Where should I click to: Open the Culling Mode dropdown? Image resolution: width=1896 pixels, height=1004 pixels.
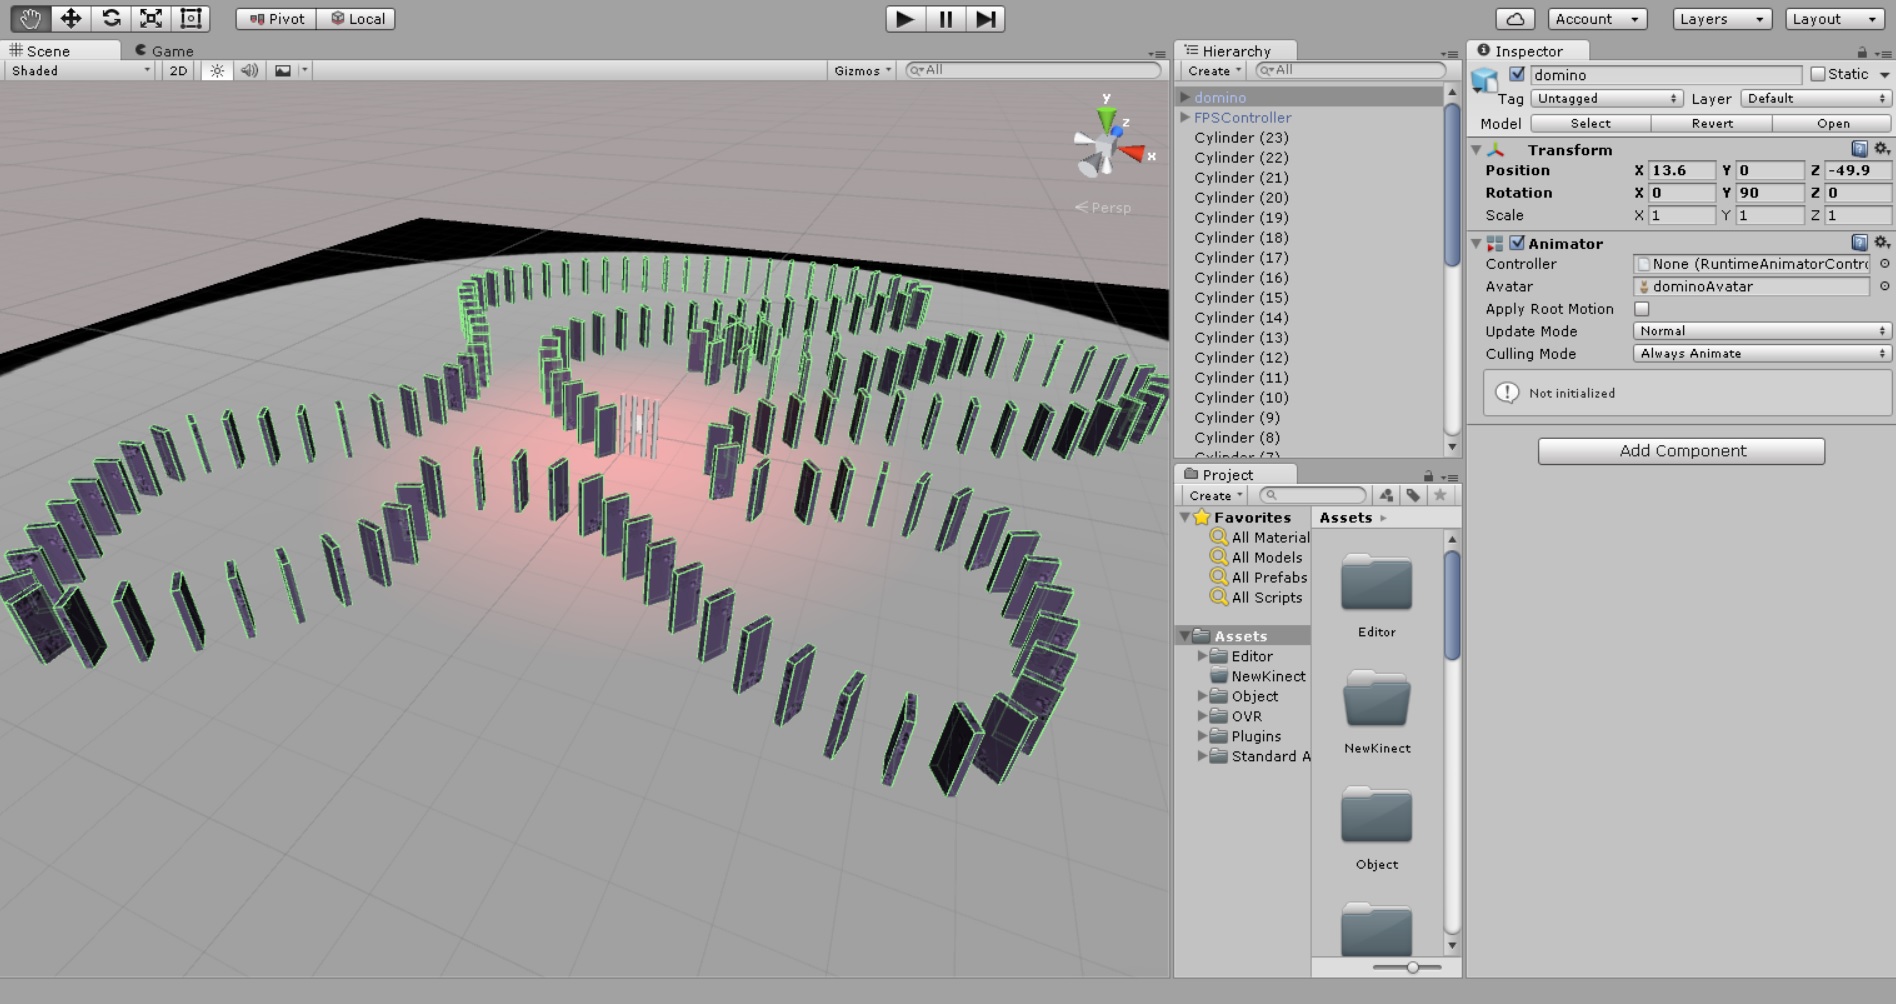click(x=1761, y=354)
